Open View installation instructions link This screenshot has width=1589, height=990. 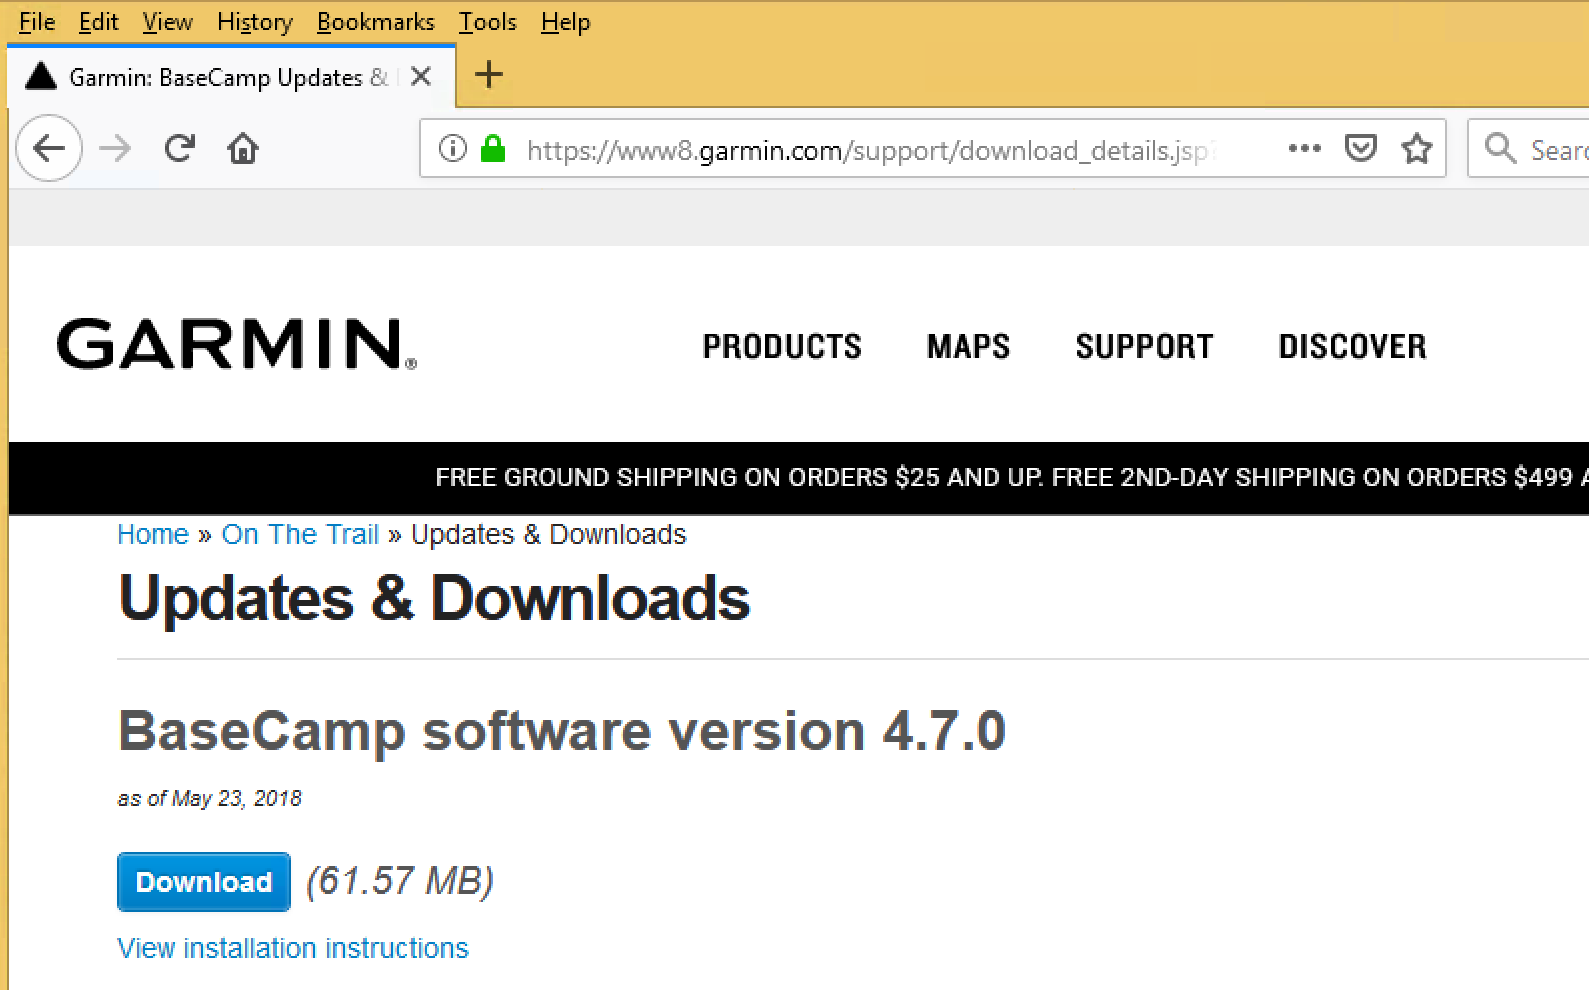(x=293, y=948)
